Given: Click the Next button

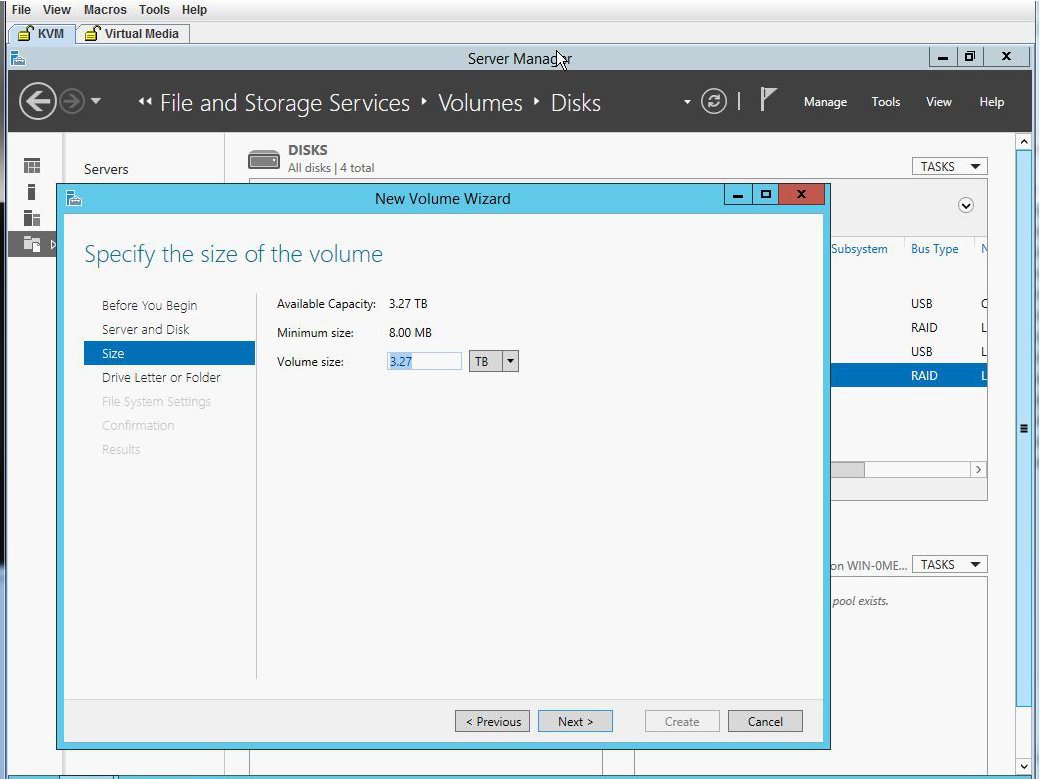Looking at the screenshot, I should click(x=575, y=721).
